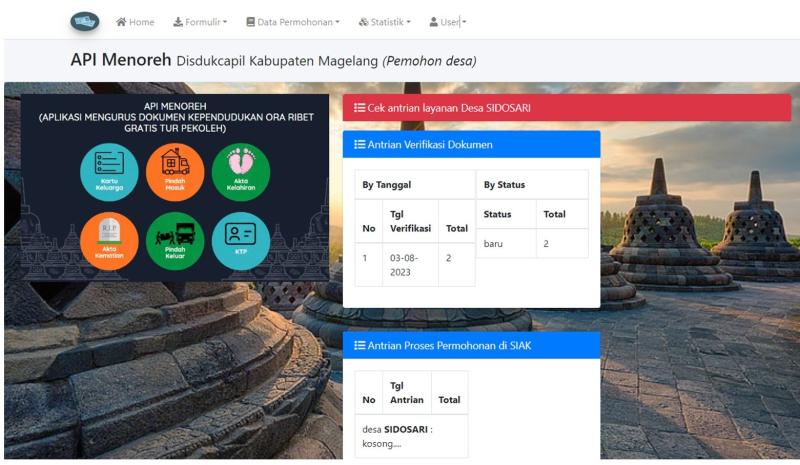The height and width of the screenshot is (465, 800).
Task: Expand the Statistik dropdown menu
Action: tap(384, 22)
